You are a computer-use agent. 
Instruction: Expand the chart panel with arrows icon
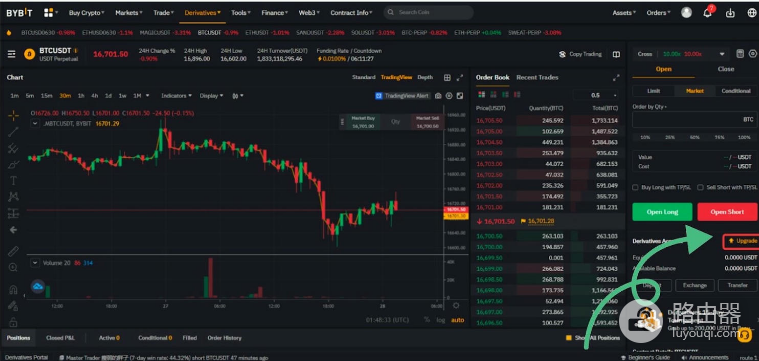tap(460, 77)
